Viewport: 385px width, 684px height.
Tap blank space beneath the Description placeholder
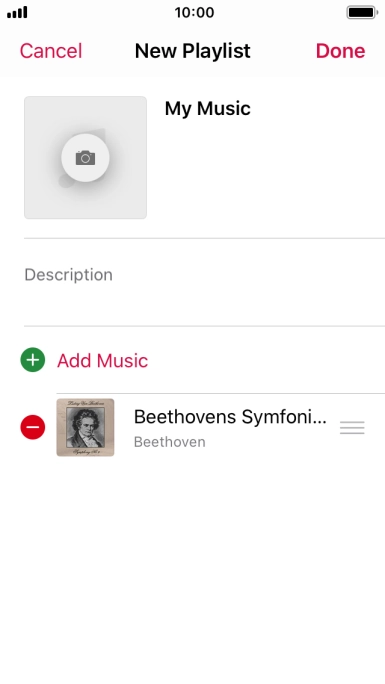(x=204, y=305)
